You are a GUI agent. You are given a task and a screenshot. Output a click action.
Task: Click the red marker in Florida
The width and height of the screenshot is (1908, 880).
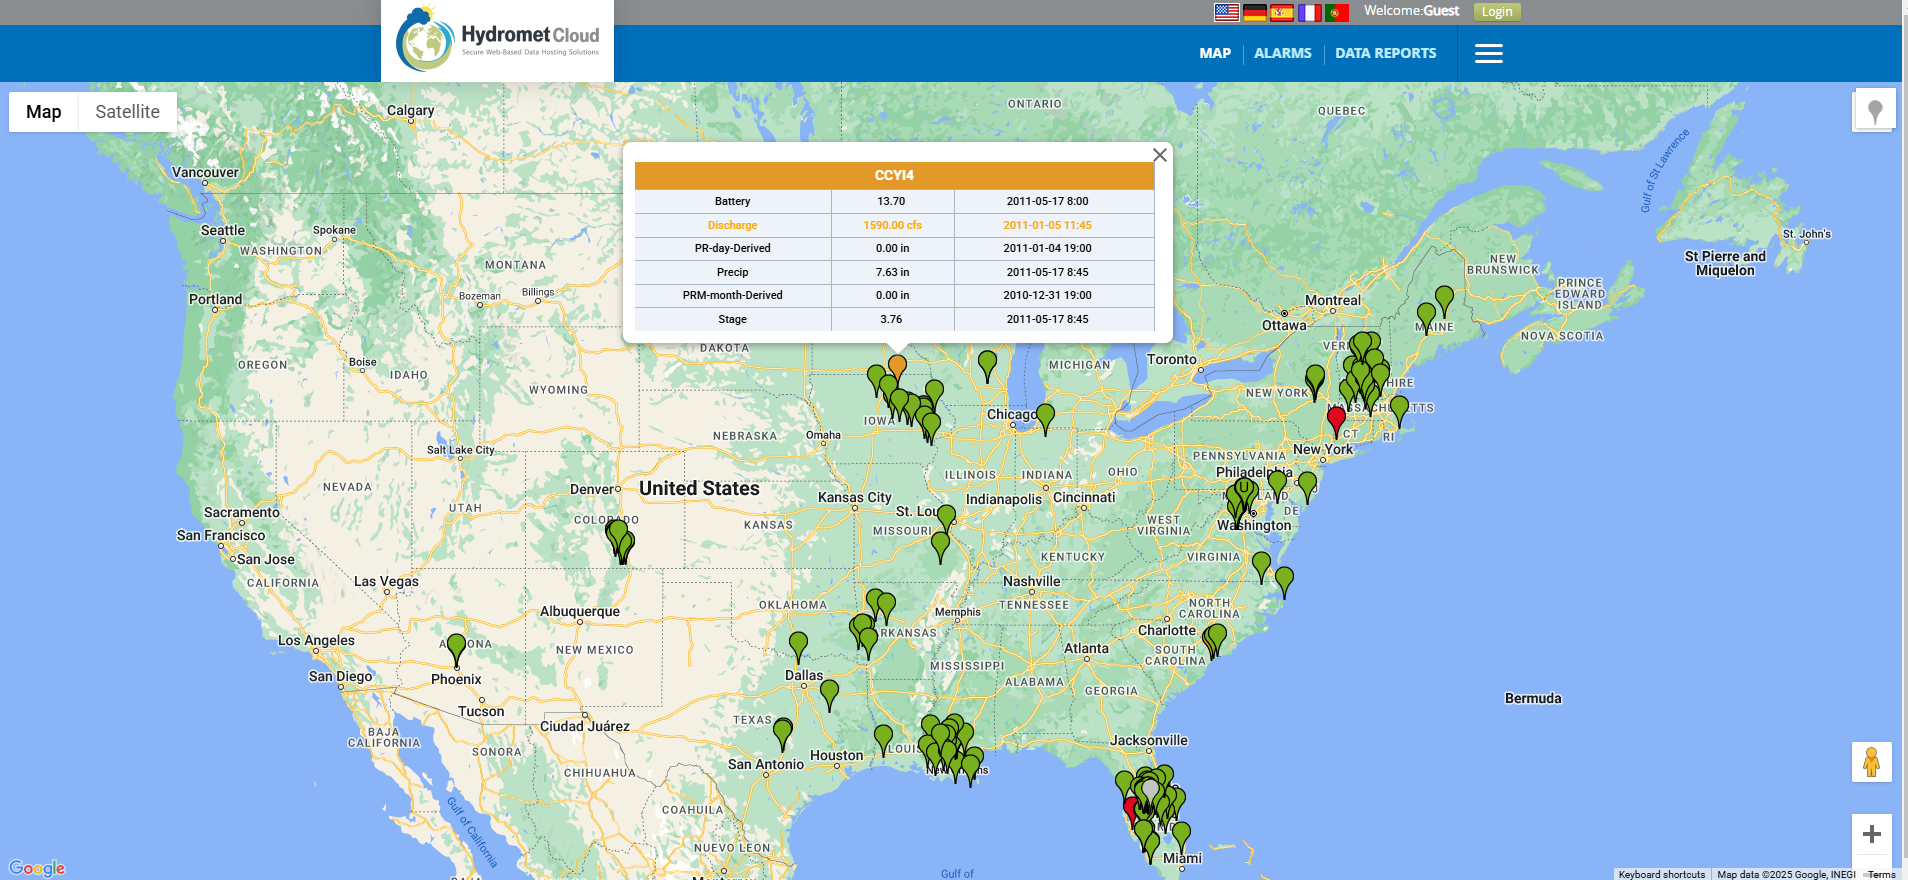point(1131,809)
